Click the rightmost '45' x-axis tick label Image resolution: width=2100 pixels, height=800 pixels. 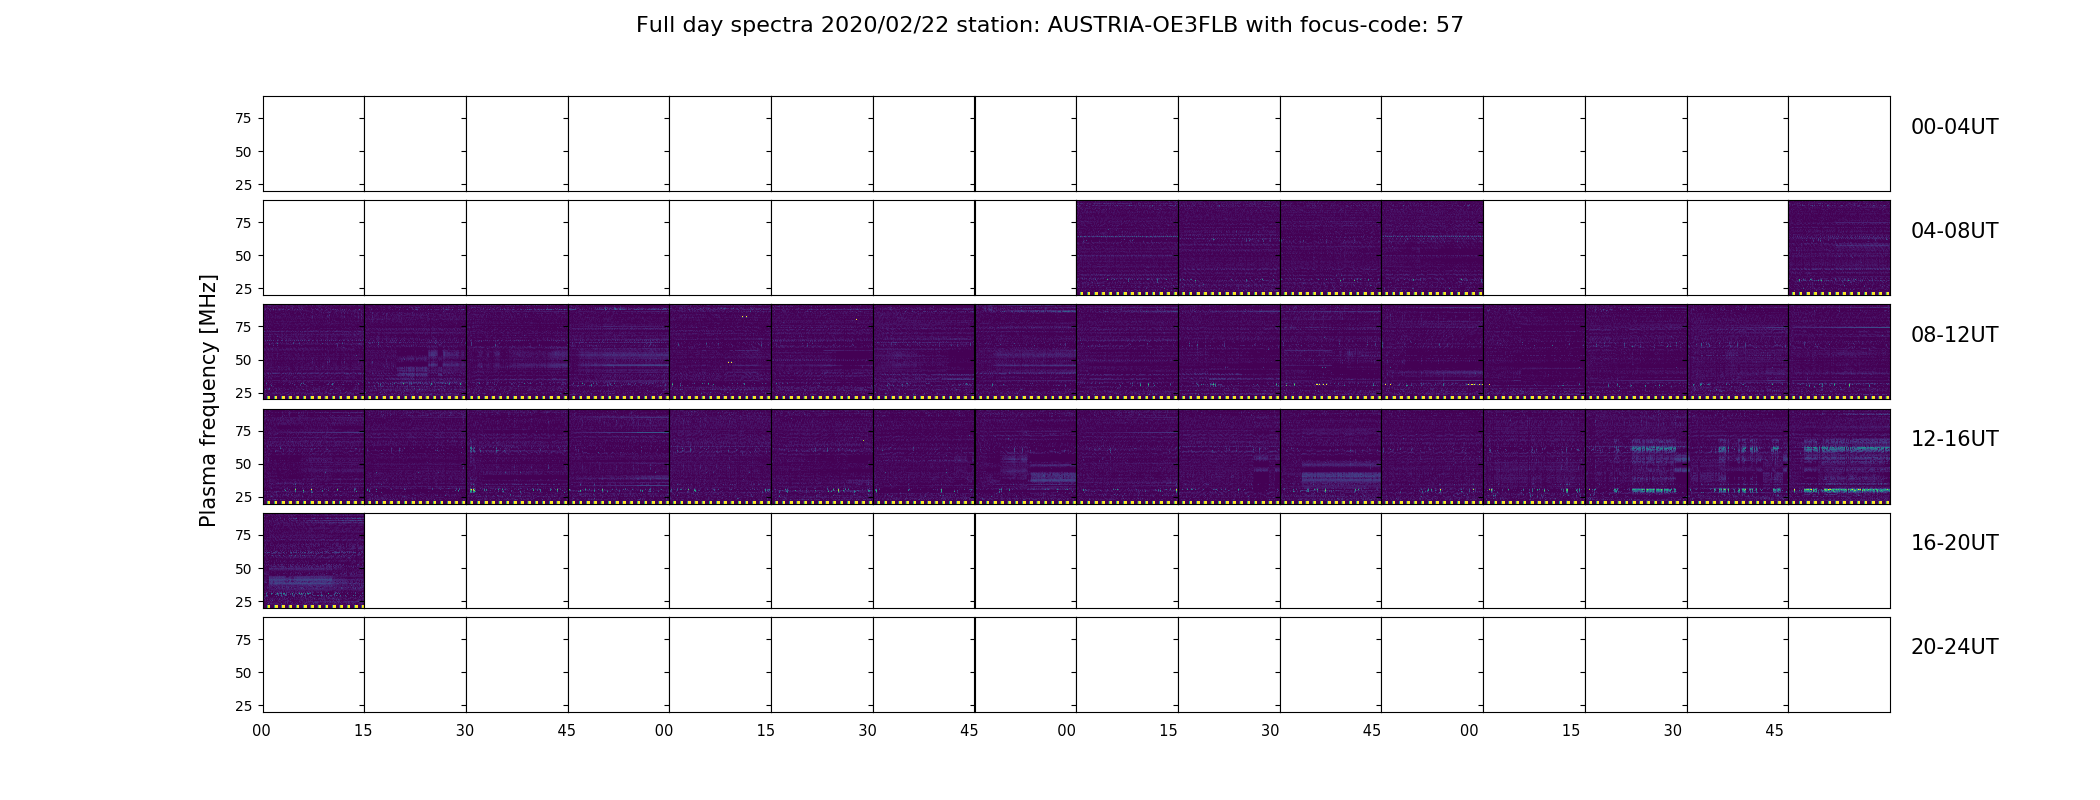1774,731
